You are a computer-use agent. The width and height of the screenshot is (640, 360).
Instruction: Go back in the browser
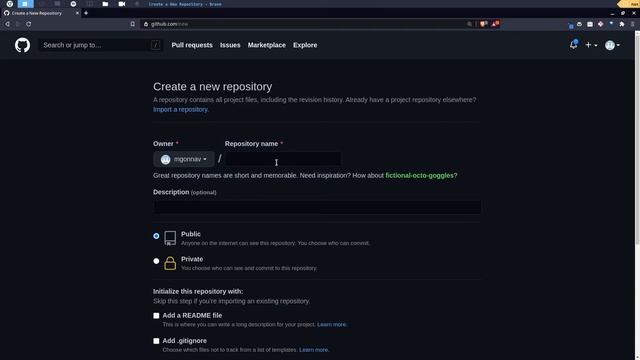point(7,24)
